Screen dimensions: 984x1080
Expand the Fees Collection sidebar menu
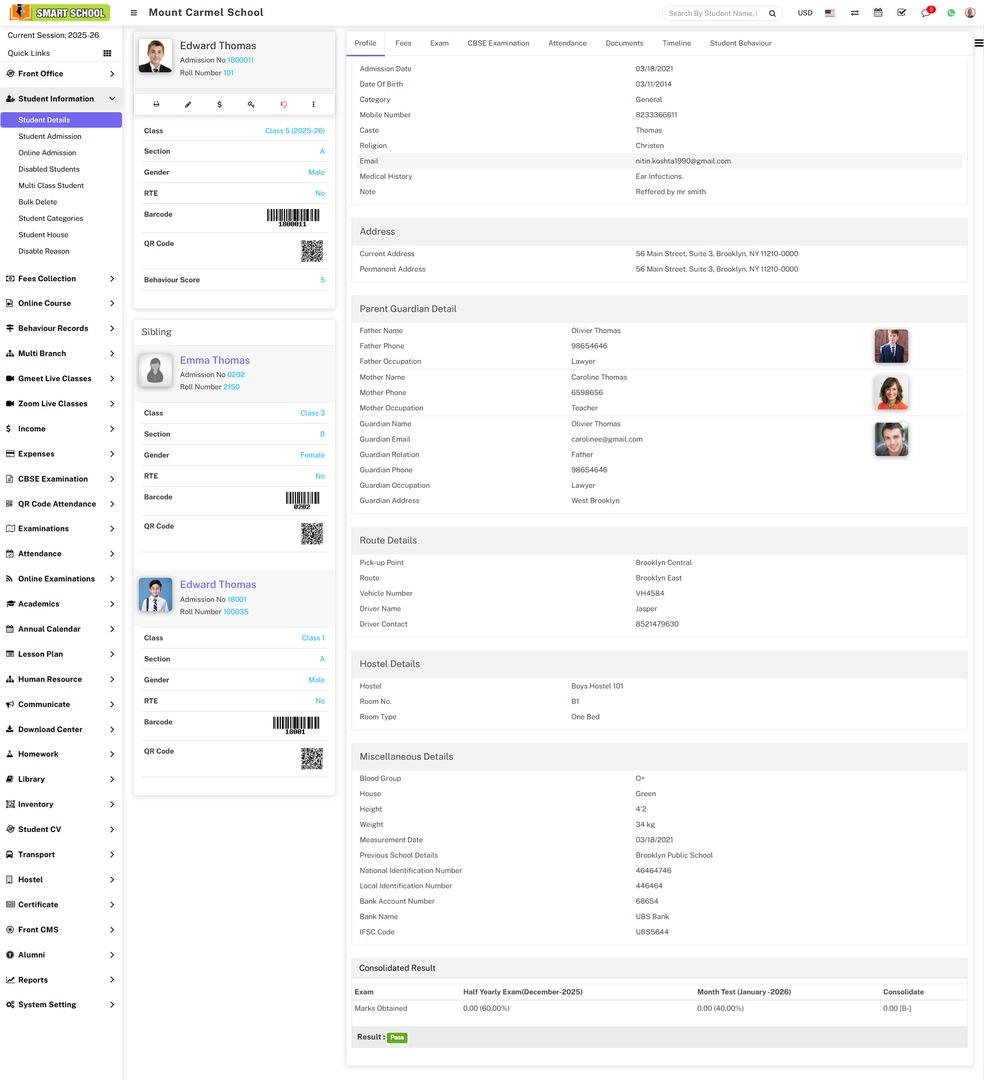coord(60,279)
